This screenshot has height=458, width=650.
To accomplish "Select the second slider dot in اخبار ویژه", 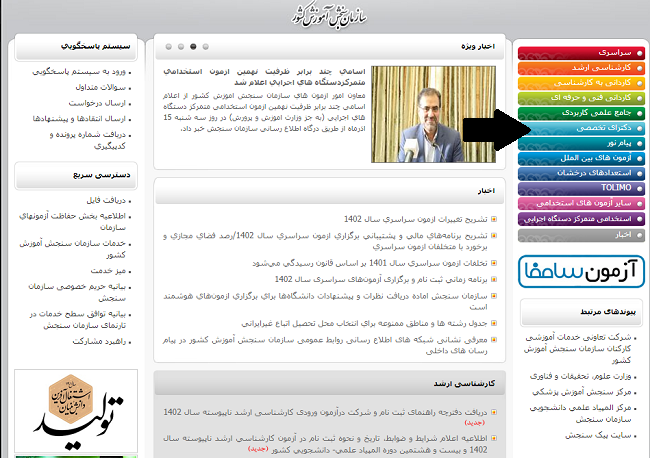I will (181, 46).
